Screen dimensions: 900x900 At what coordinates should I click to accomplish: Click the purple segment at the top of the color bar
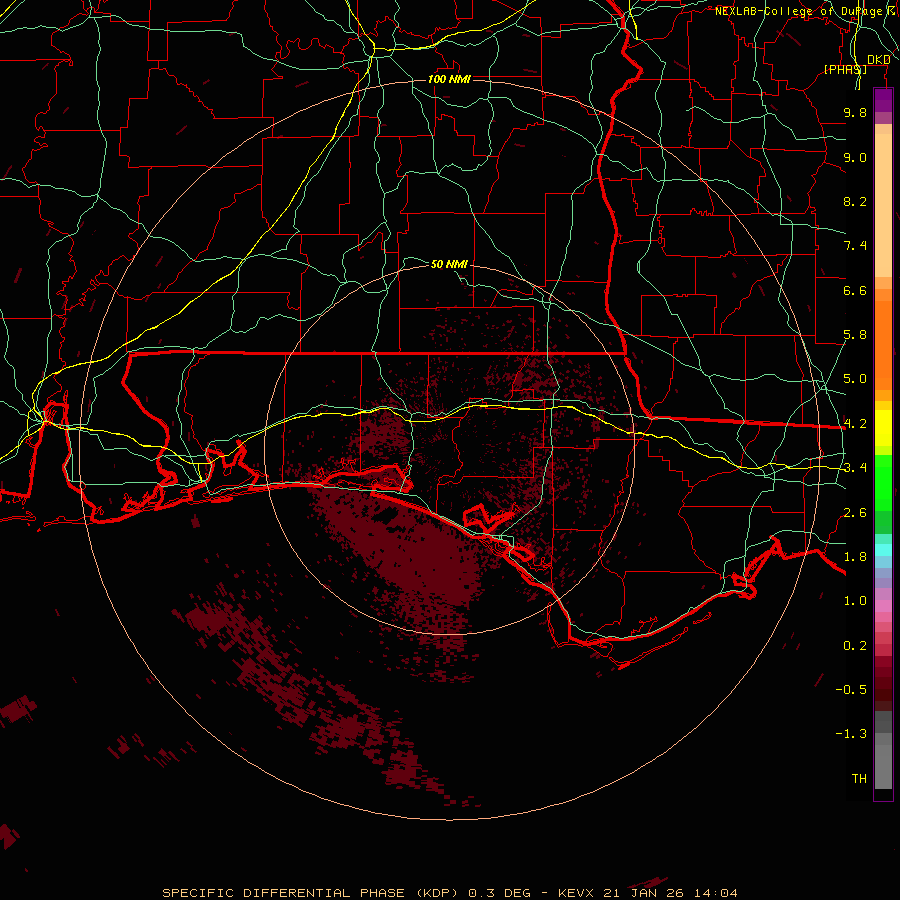pyautogui.click(x=883, y=100)
